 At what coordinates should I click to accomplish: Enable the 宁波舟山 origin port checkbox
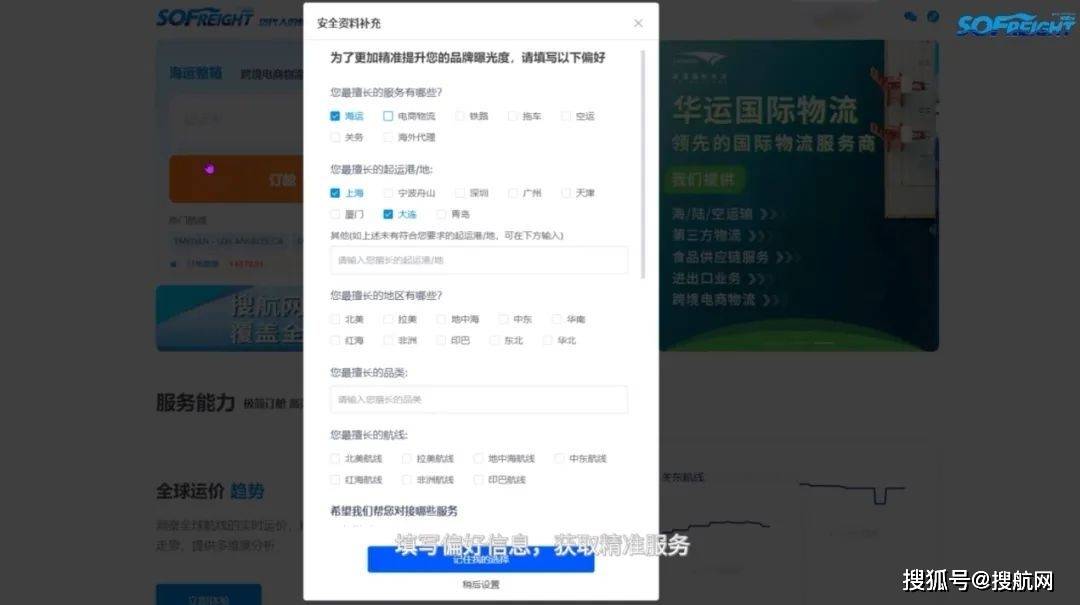pos(387,192)
